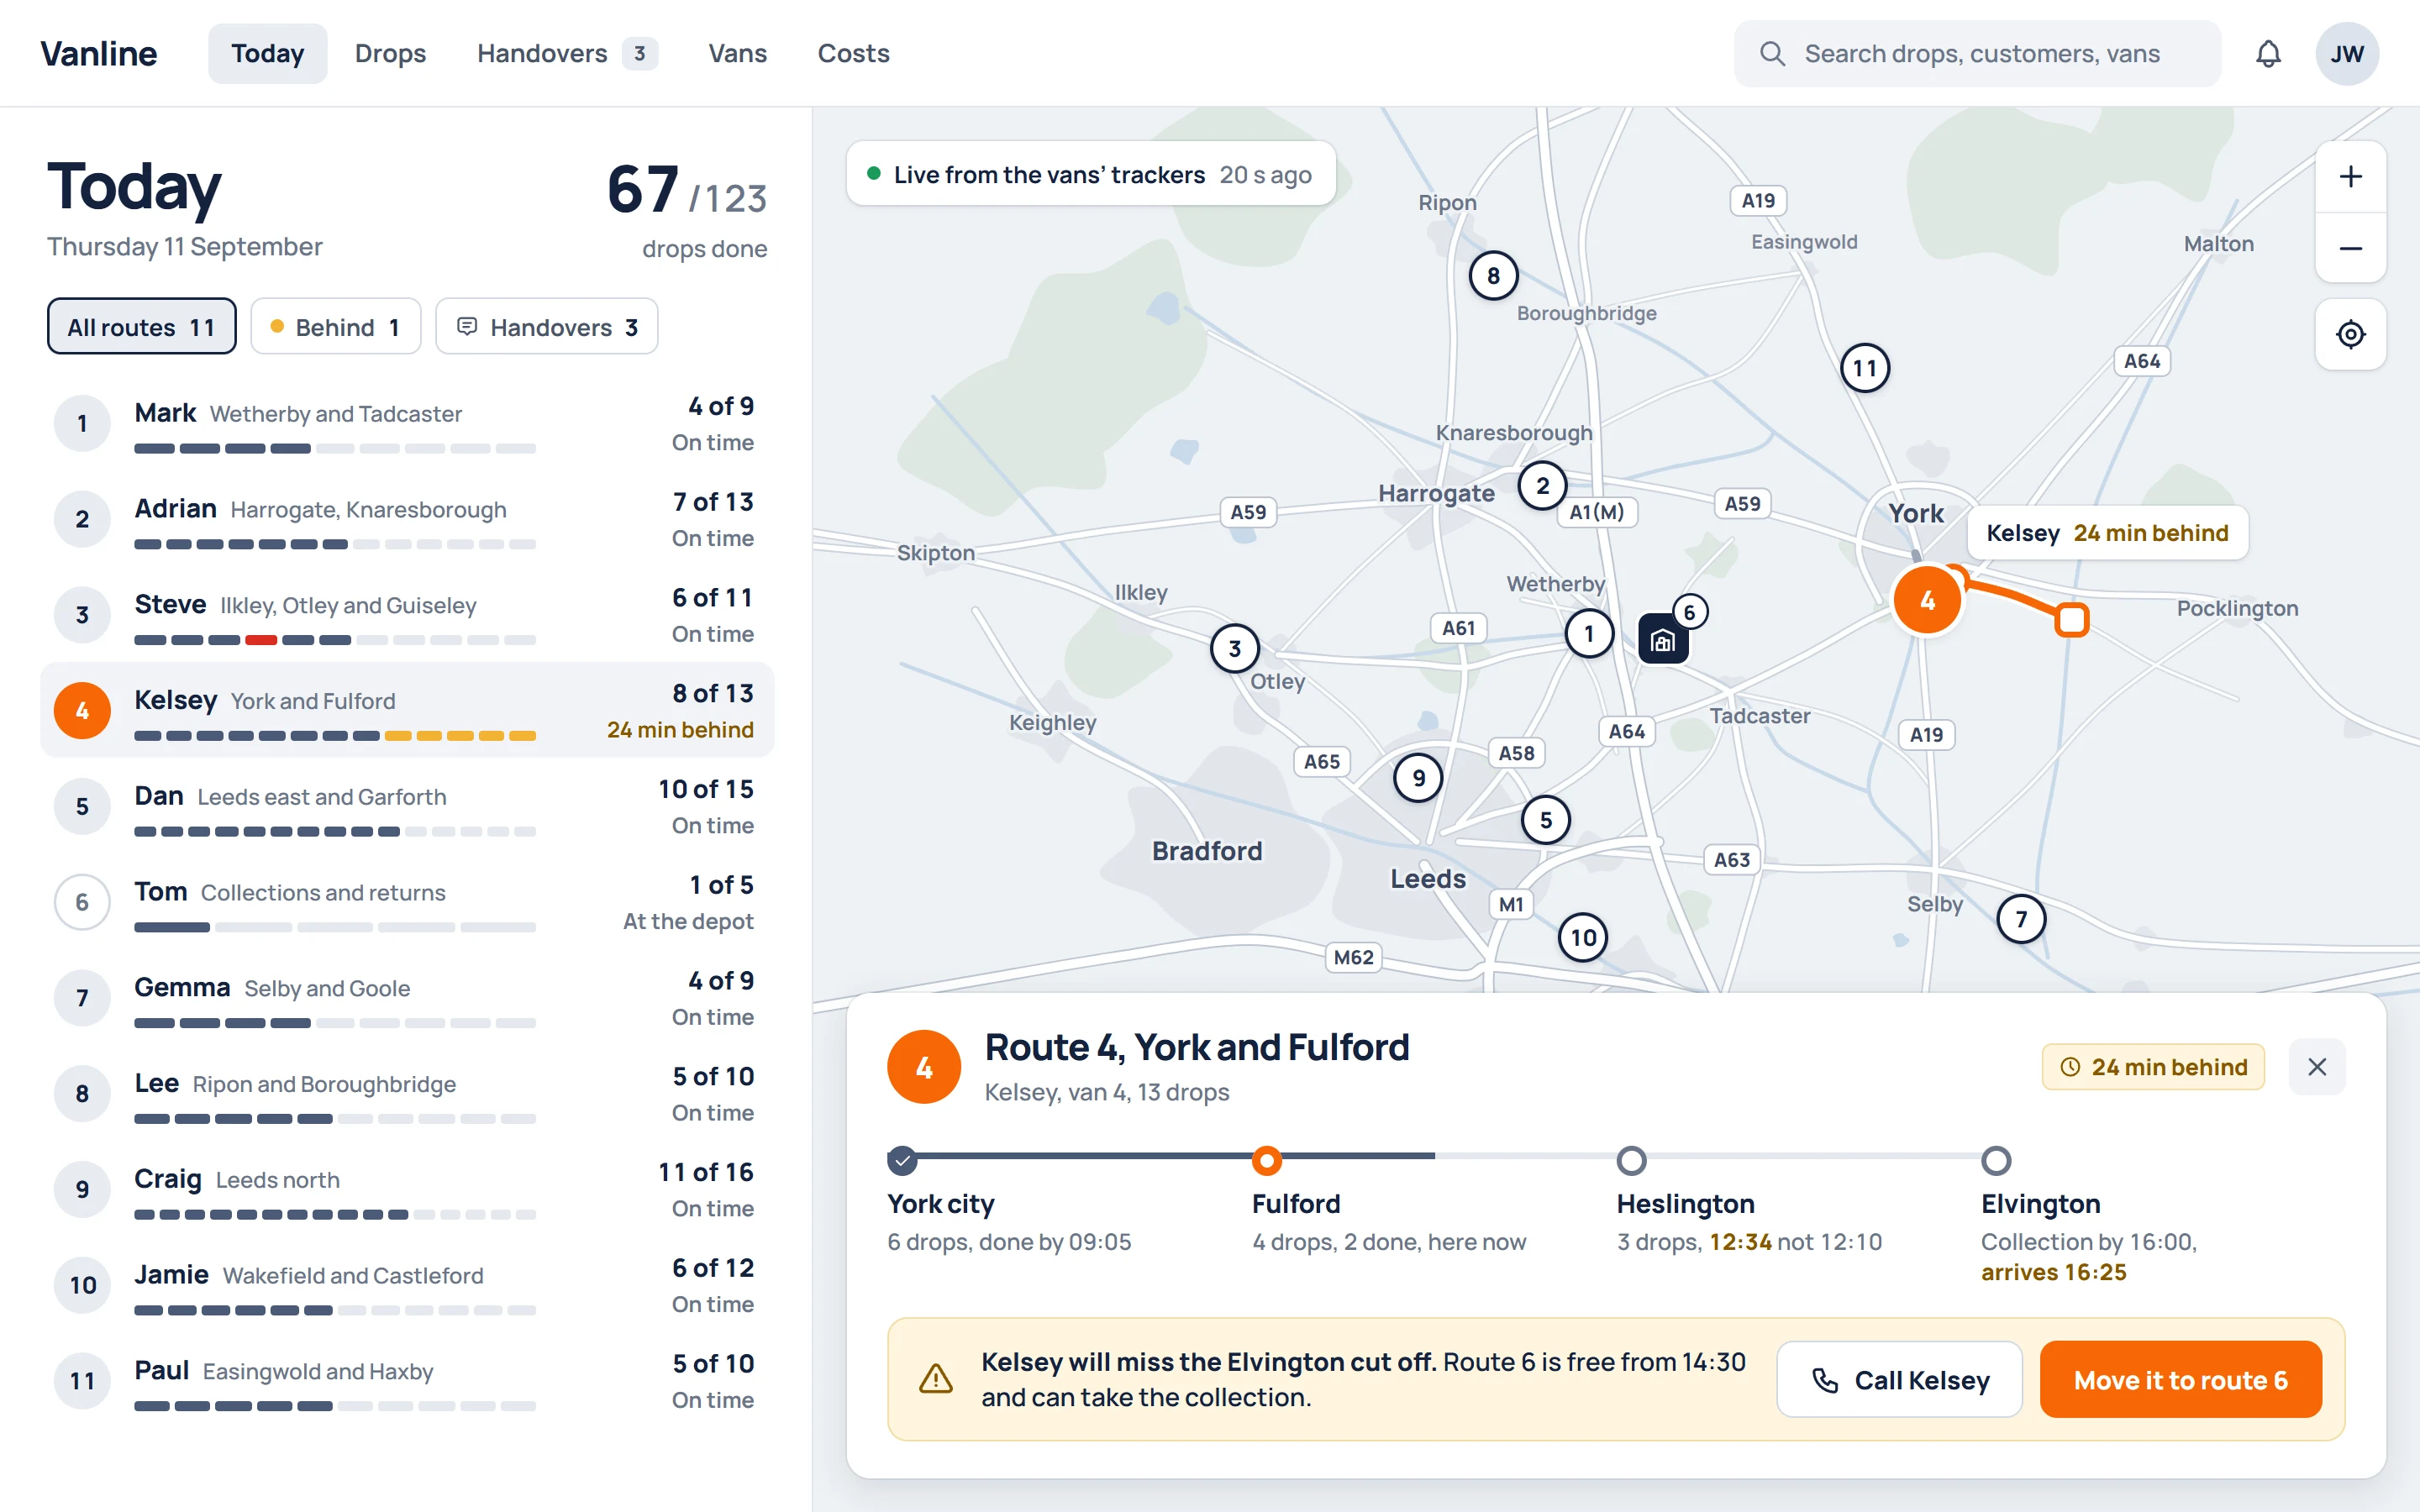
Task: Click Live from the vans' trackers status
Action: (x=1090, y=174)
